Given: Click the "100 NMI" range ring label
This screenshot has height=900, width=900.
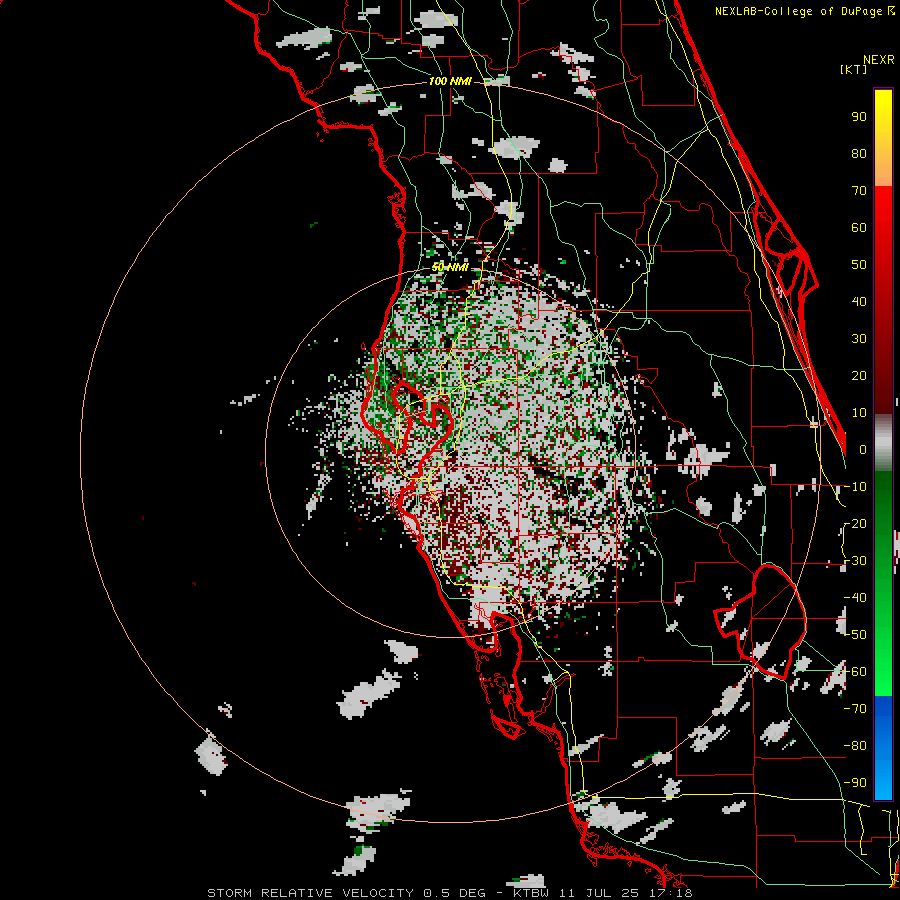Looking at the screenshot, I should tap(450, 82).
